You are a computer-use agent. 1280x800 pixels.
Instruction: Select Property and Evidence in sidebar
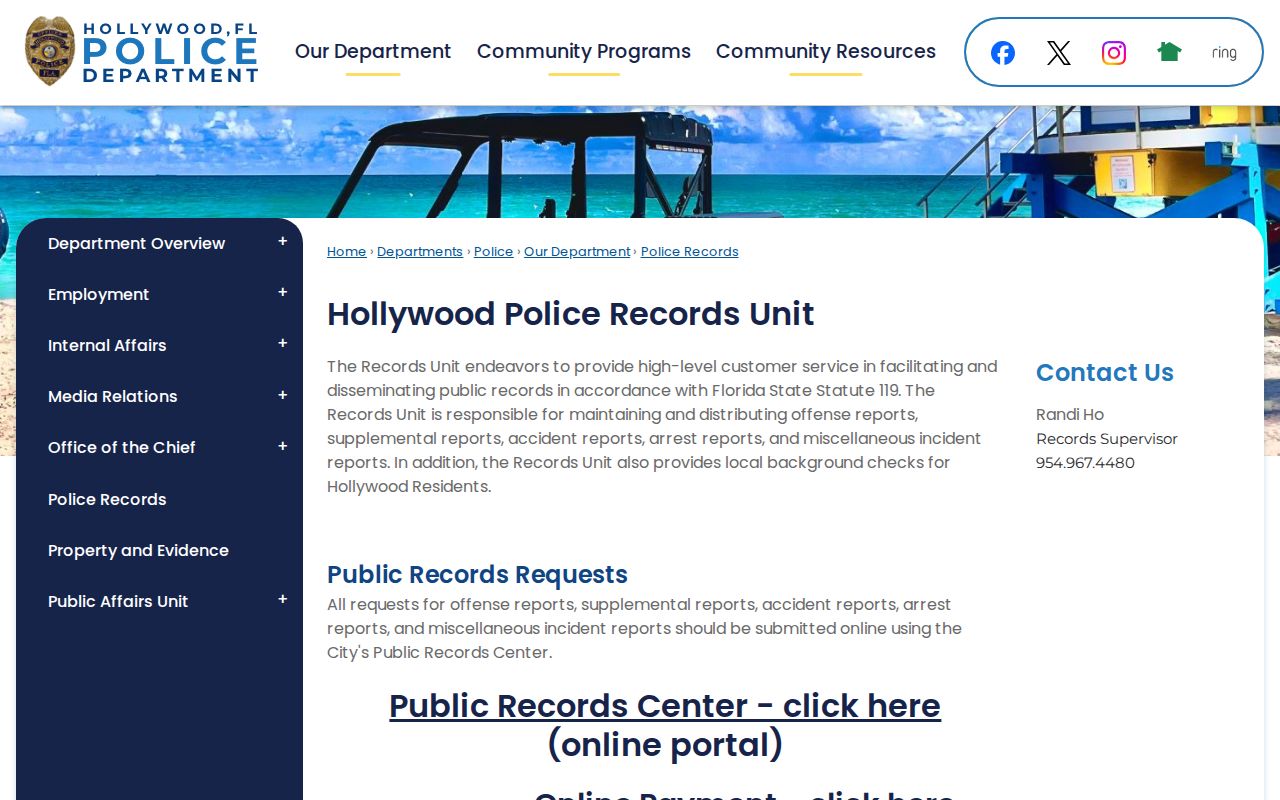[x=138, y=551]
